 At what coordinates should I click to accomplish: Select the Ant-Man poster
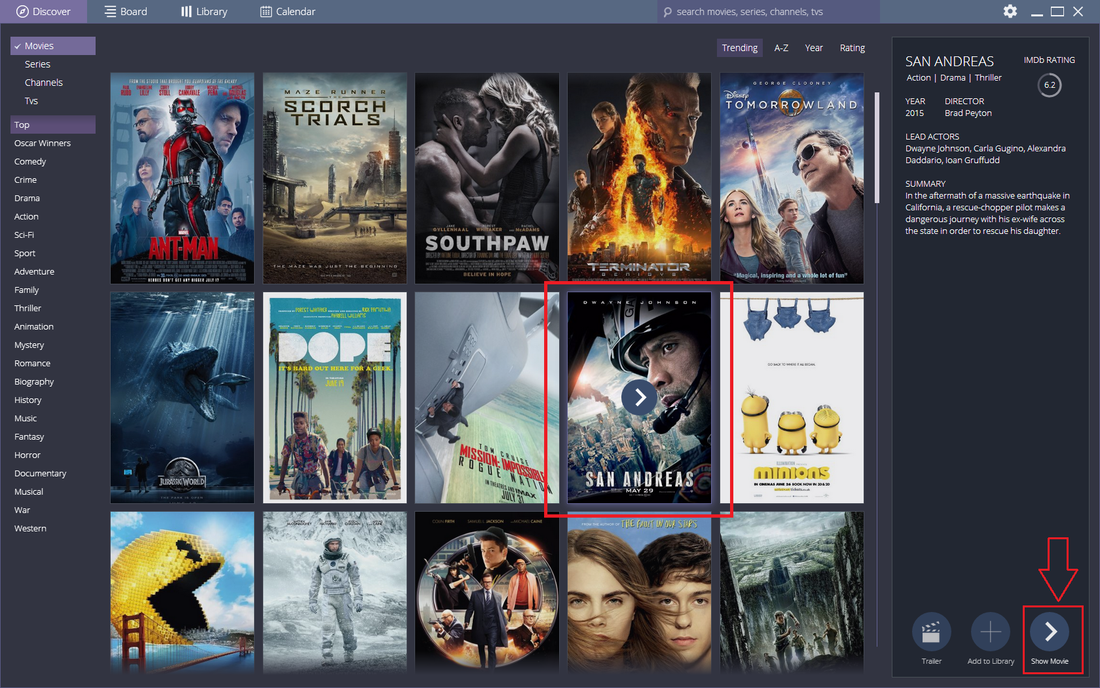pyautogui.click(x=182, y=178)
